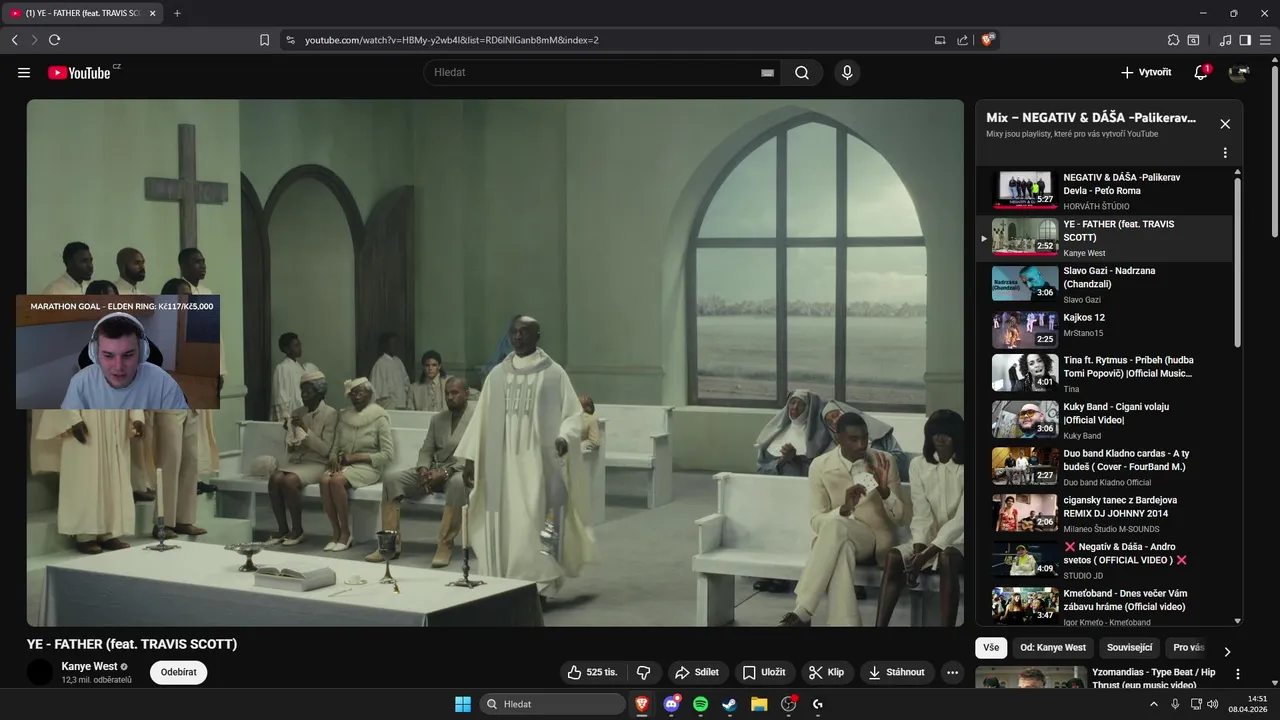Open OBS Studio from the taskbar
Image resolution: width=1280 pixels, height=720 pixels.
click(789, 704)
